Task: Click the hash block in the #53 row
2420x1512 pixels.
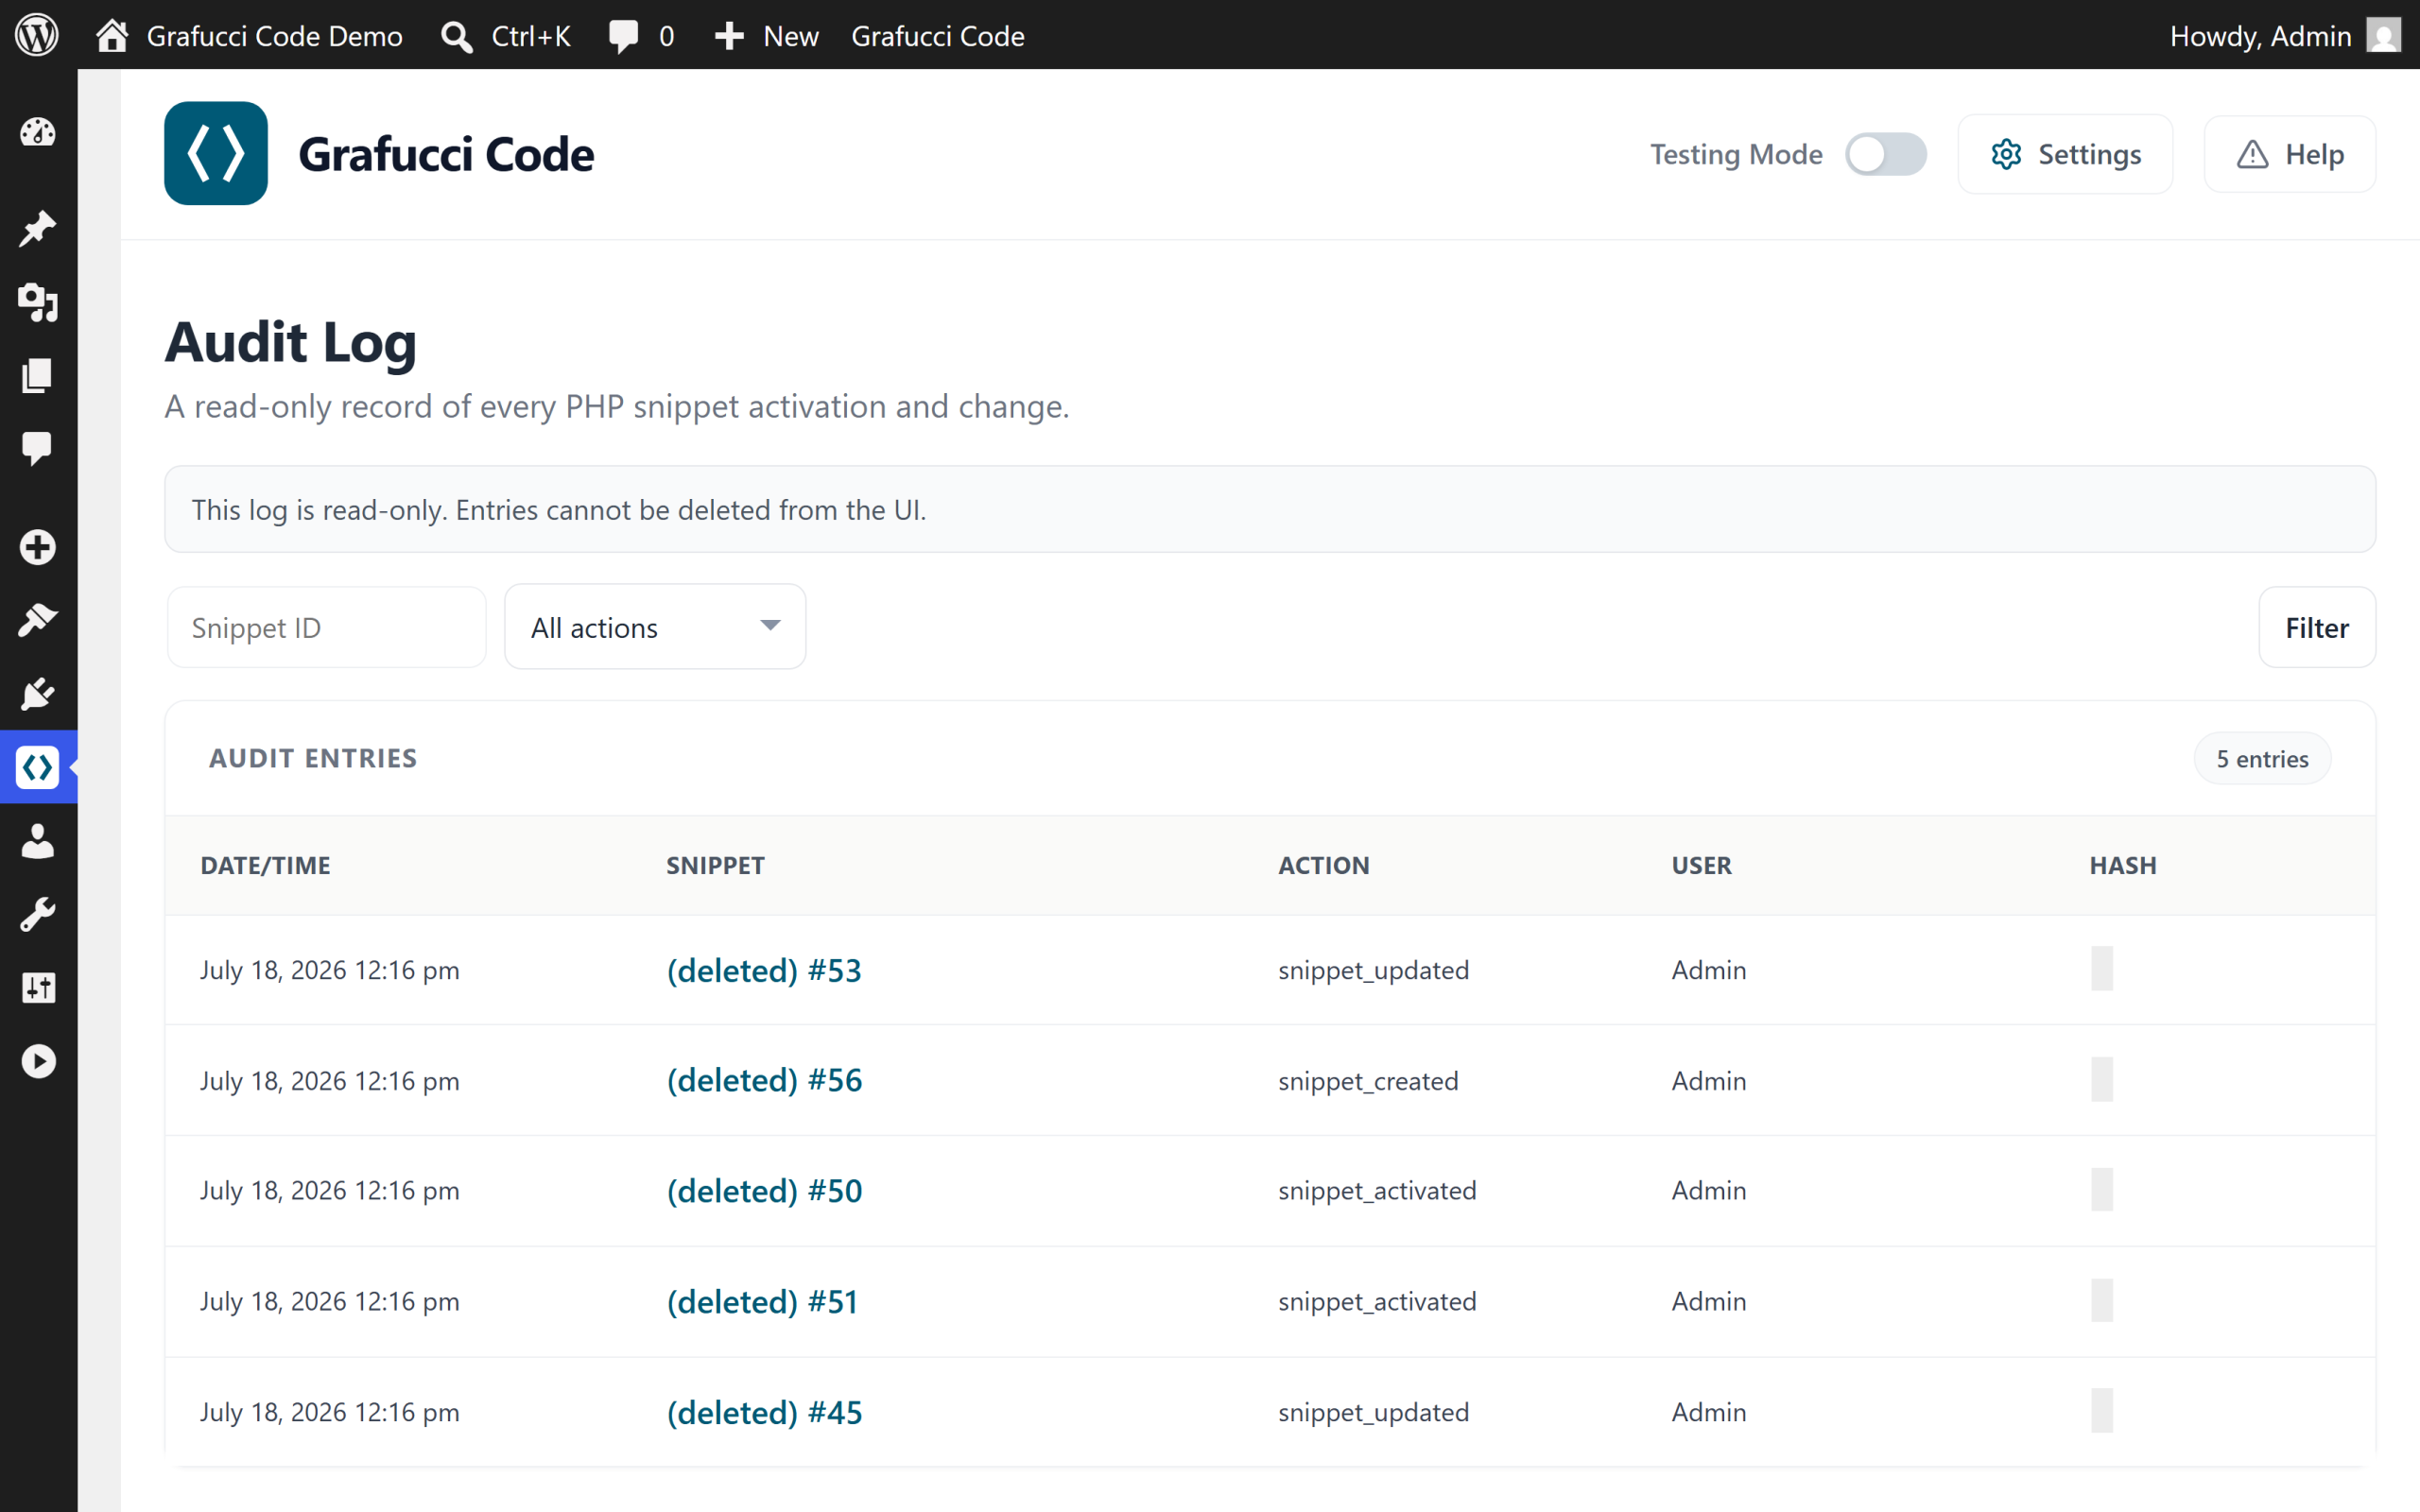Action: [2102, 968]
